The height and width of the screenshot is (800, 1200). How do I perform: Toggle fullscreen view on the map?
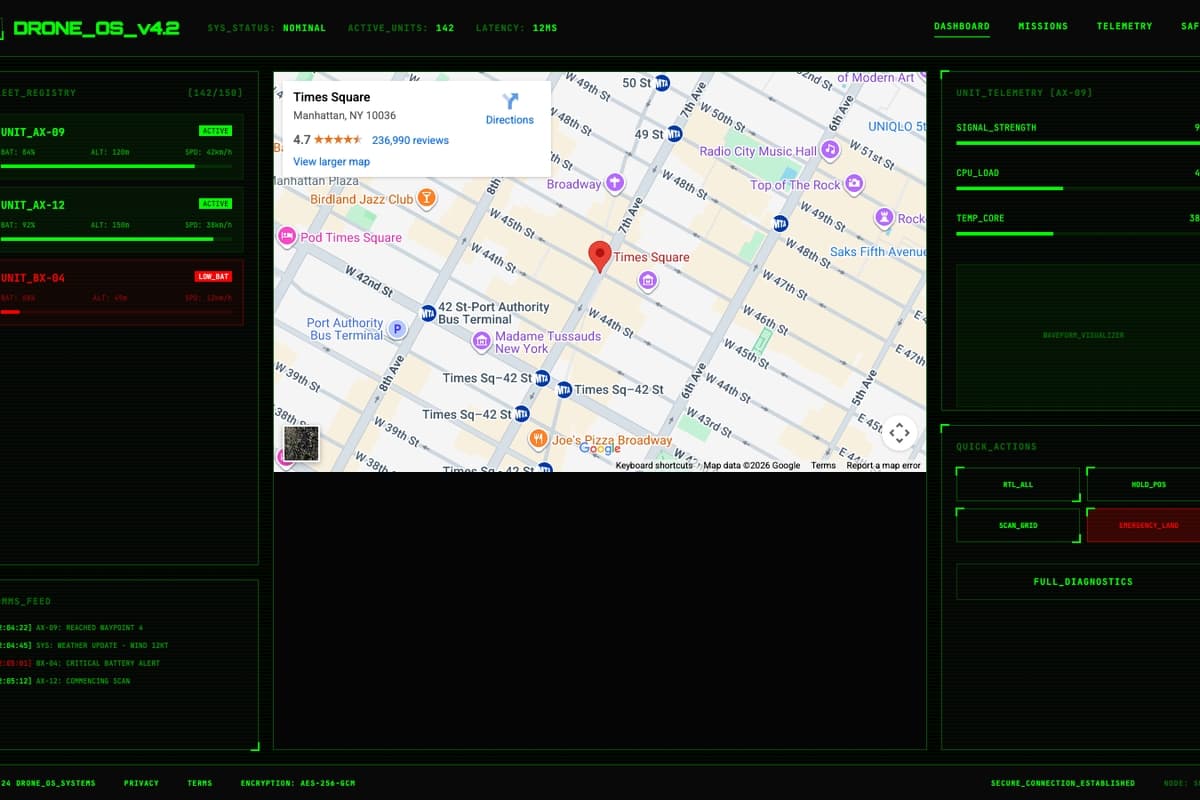[x=898, y=433]
